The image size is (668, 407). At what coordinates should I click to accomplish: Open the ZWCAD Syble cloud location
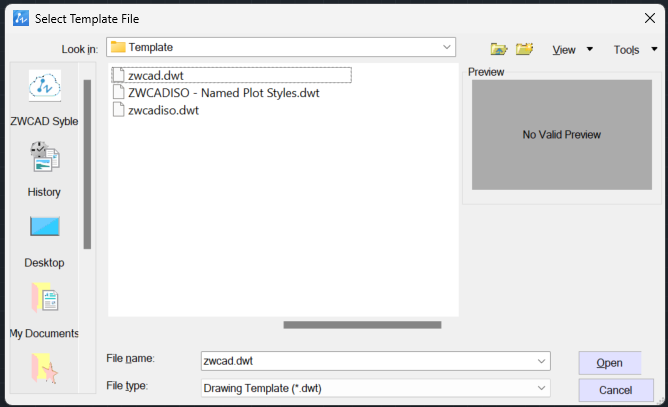pos(45,86)
